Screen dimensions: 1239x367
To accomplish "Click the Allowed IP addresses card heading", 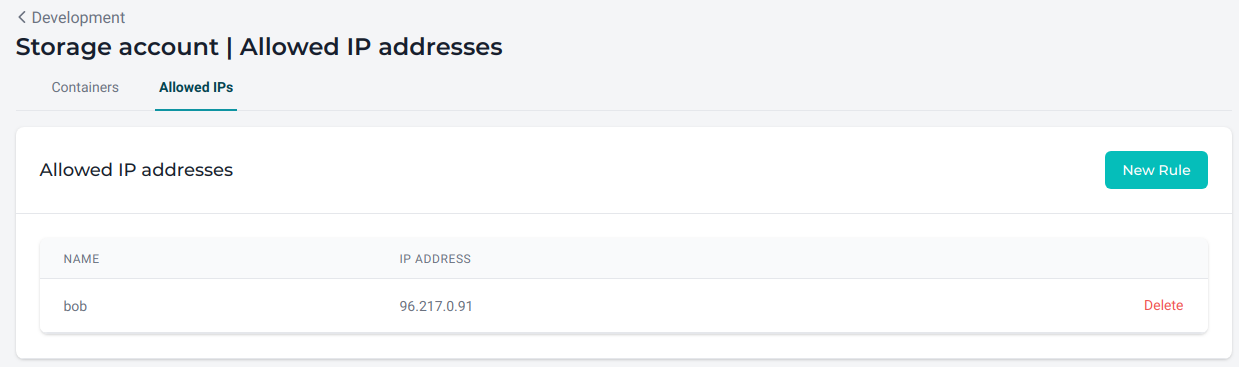I will click(136, 170).
